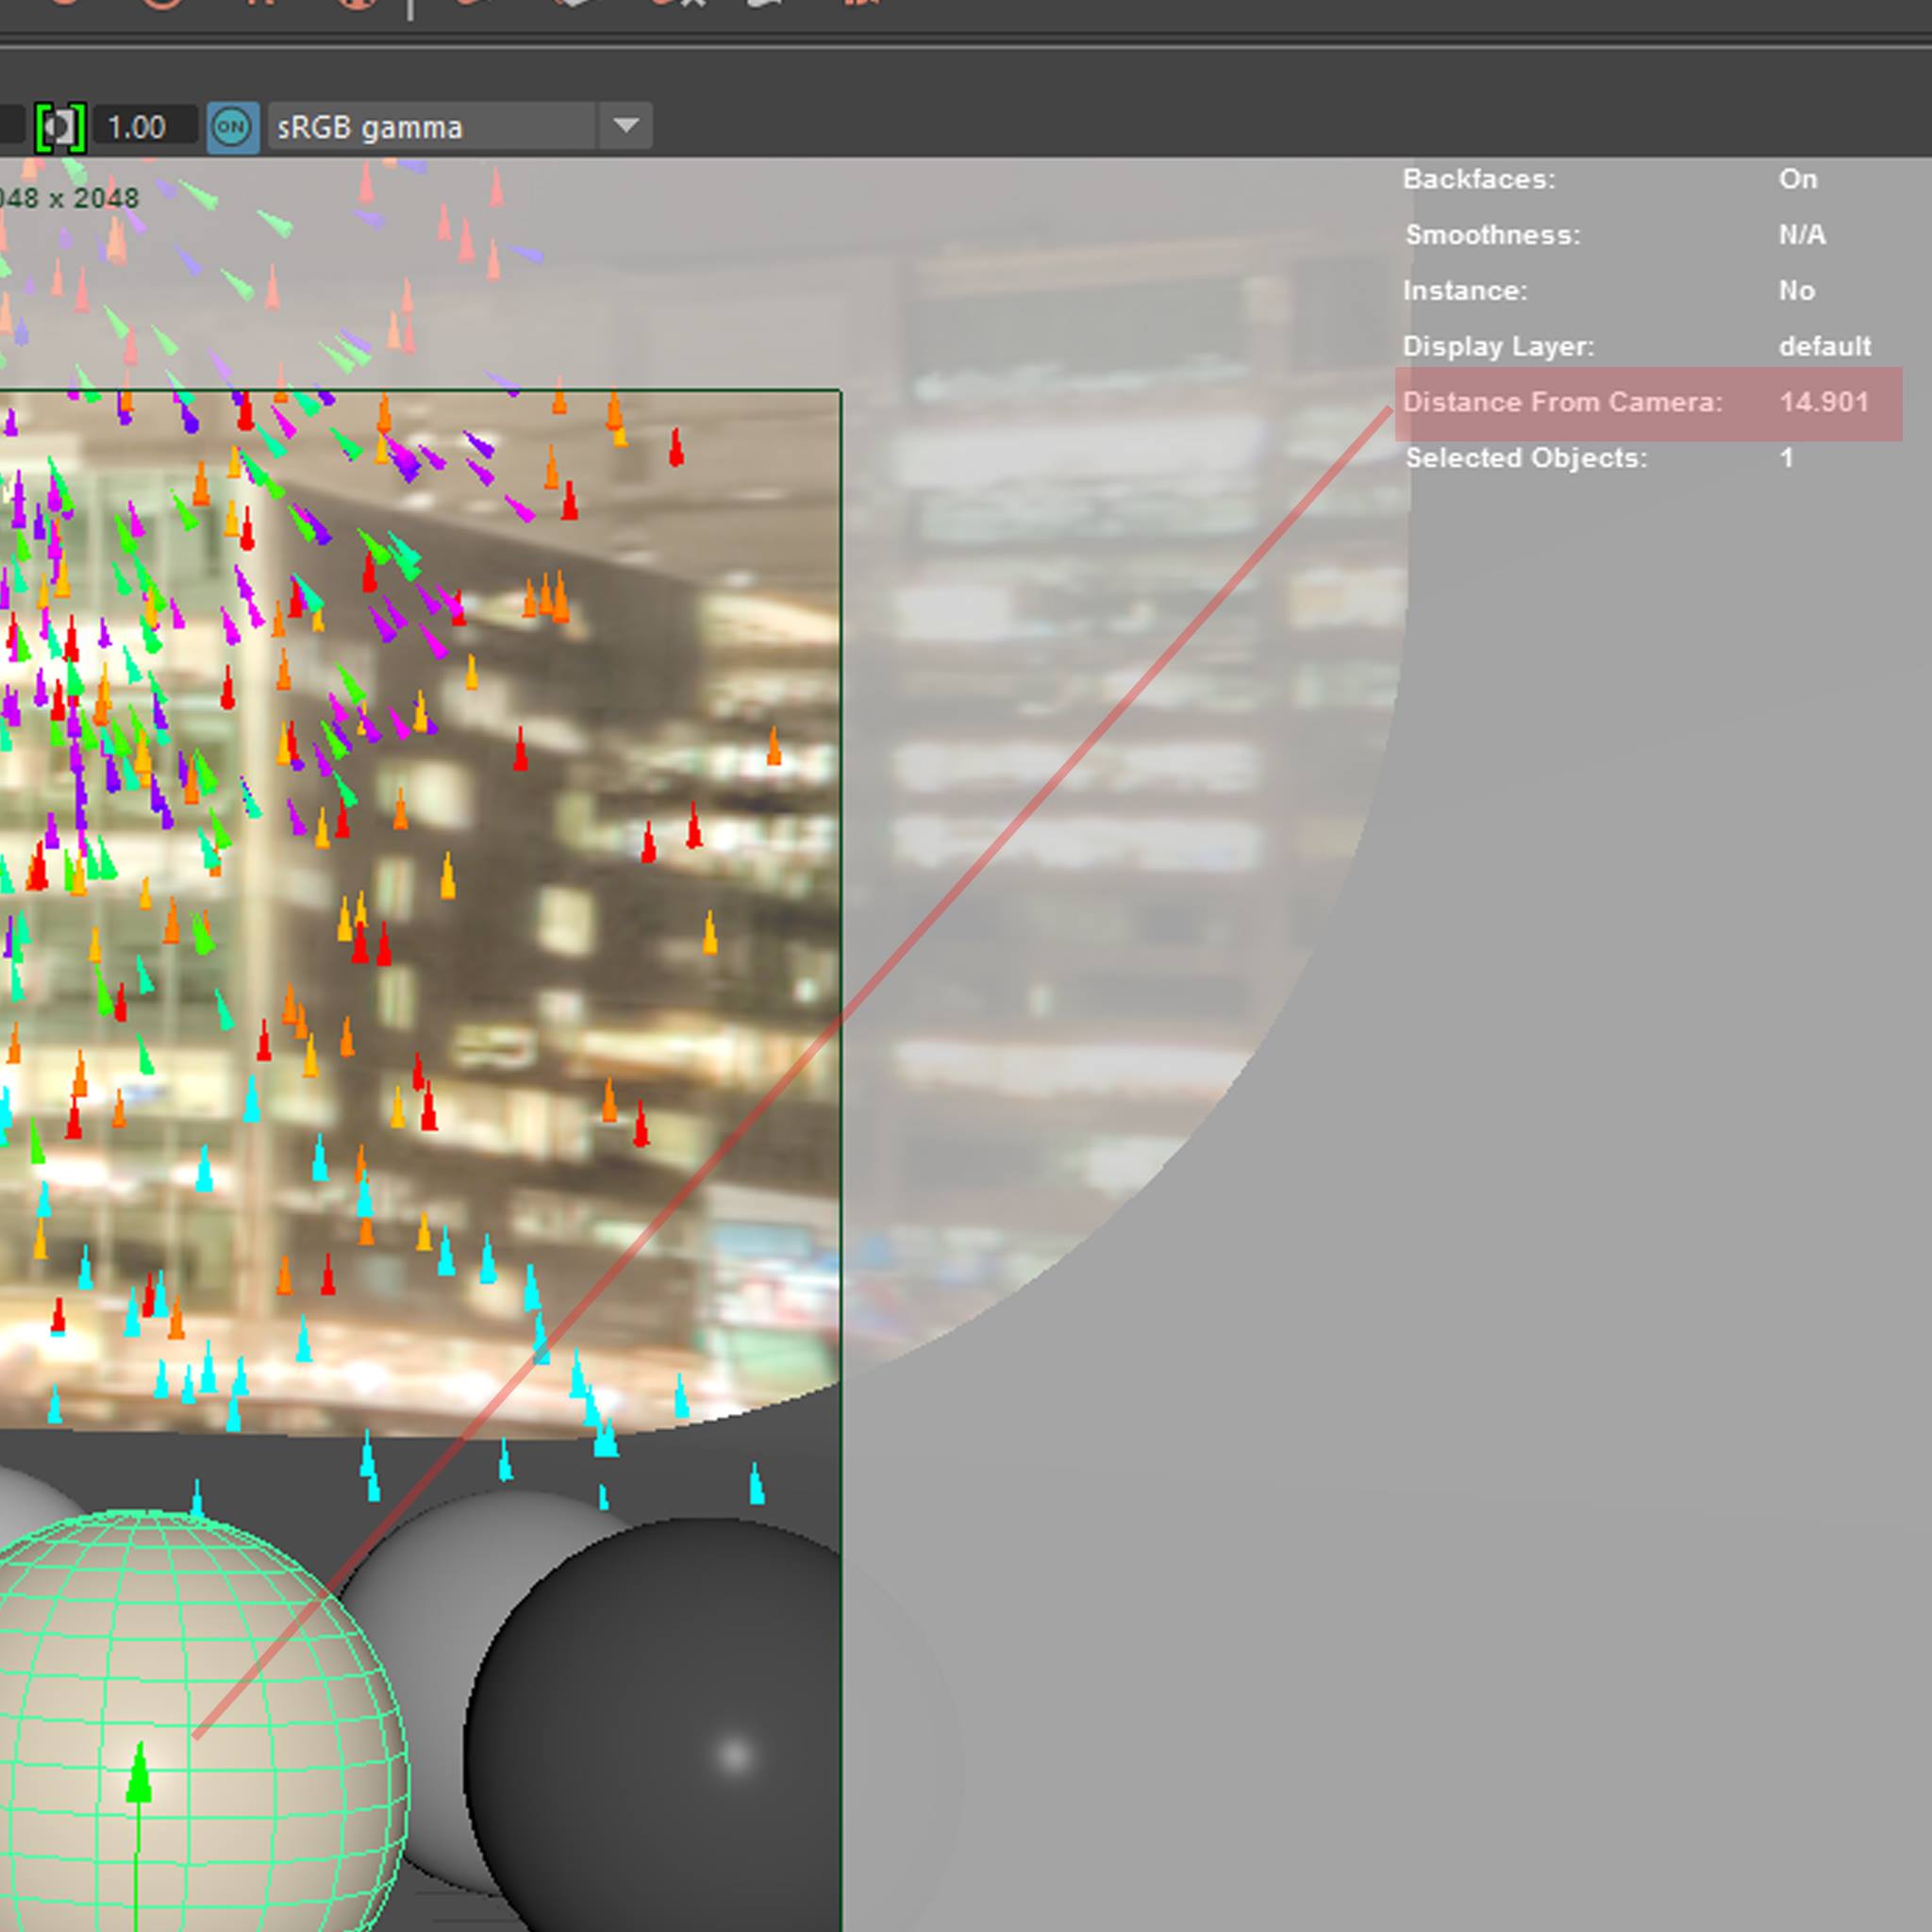
Task: Click the gamma value field showing 1.00
Action: pos(138,128)
